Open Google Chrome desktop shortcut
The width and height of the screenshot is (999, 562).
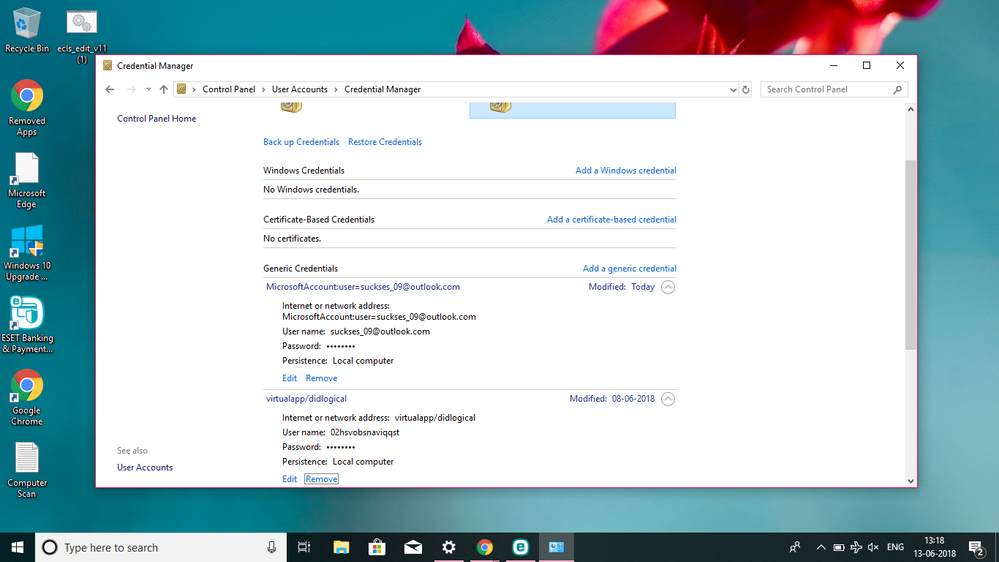click(x=27, y=398)
